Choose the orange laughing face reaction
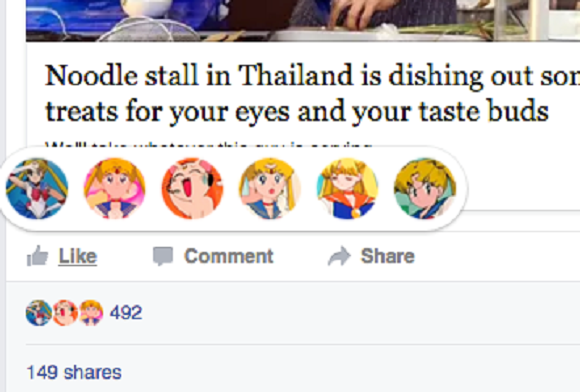Screen dimensions: 580x392 [192, 189]
